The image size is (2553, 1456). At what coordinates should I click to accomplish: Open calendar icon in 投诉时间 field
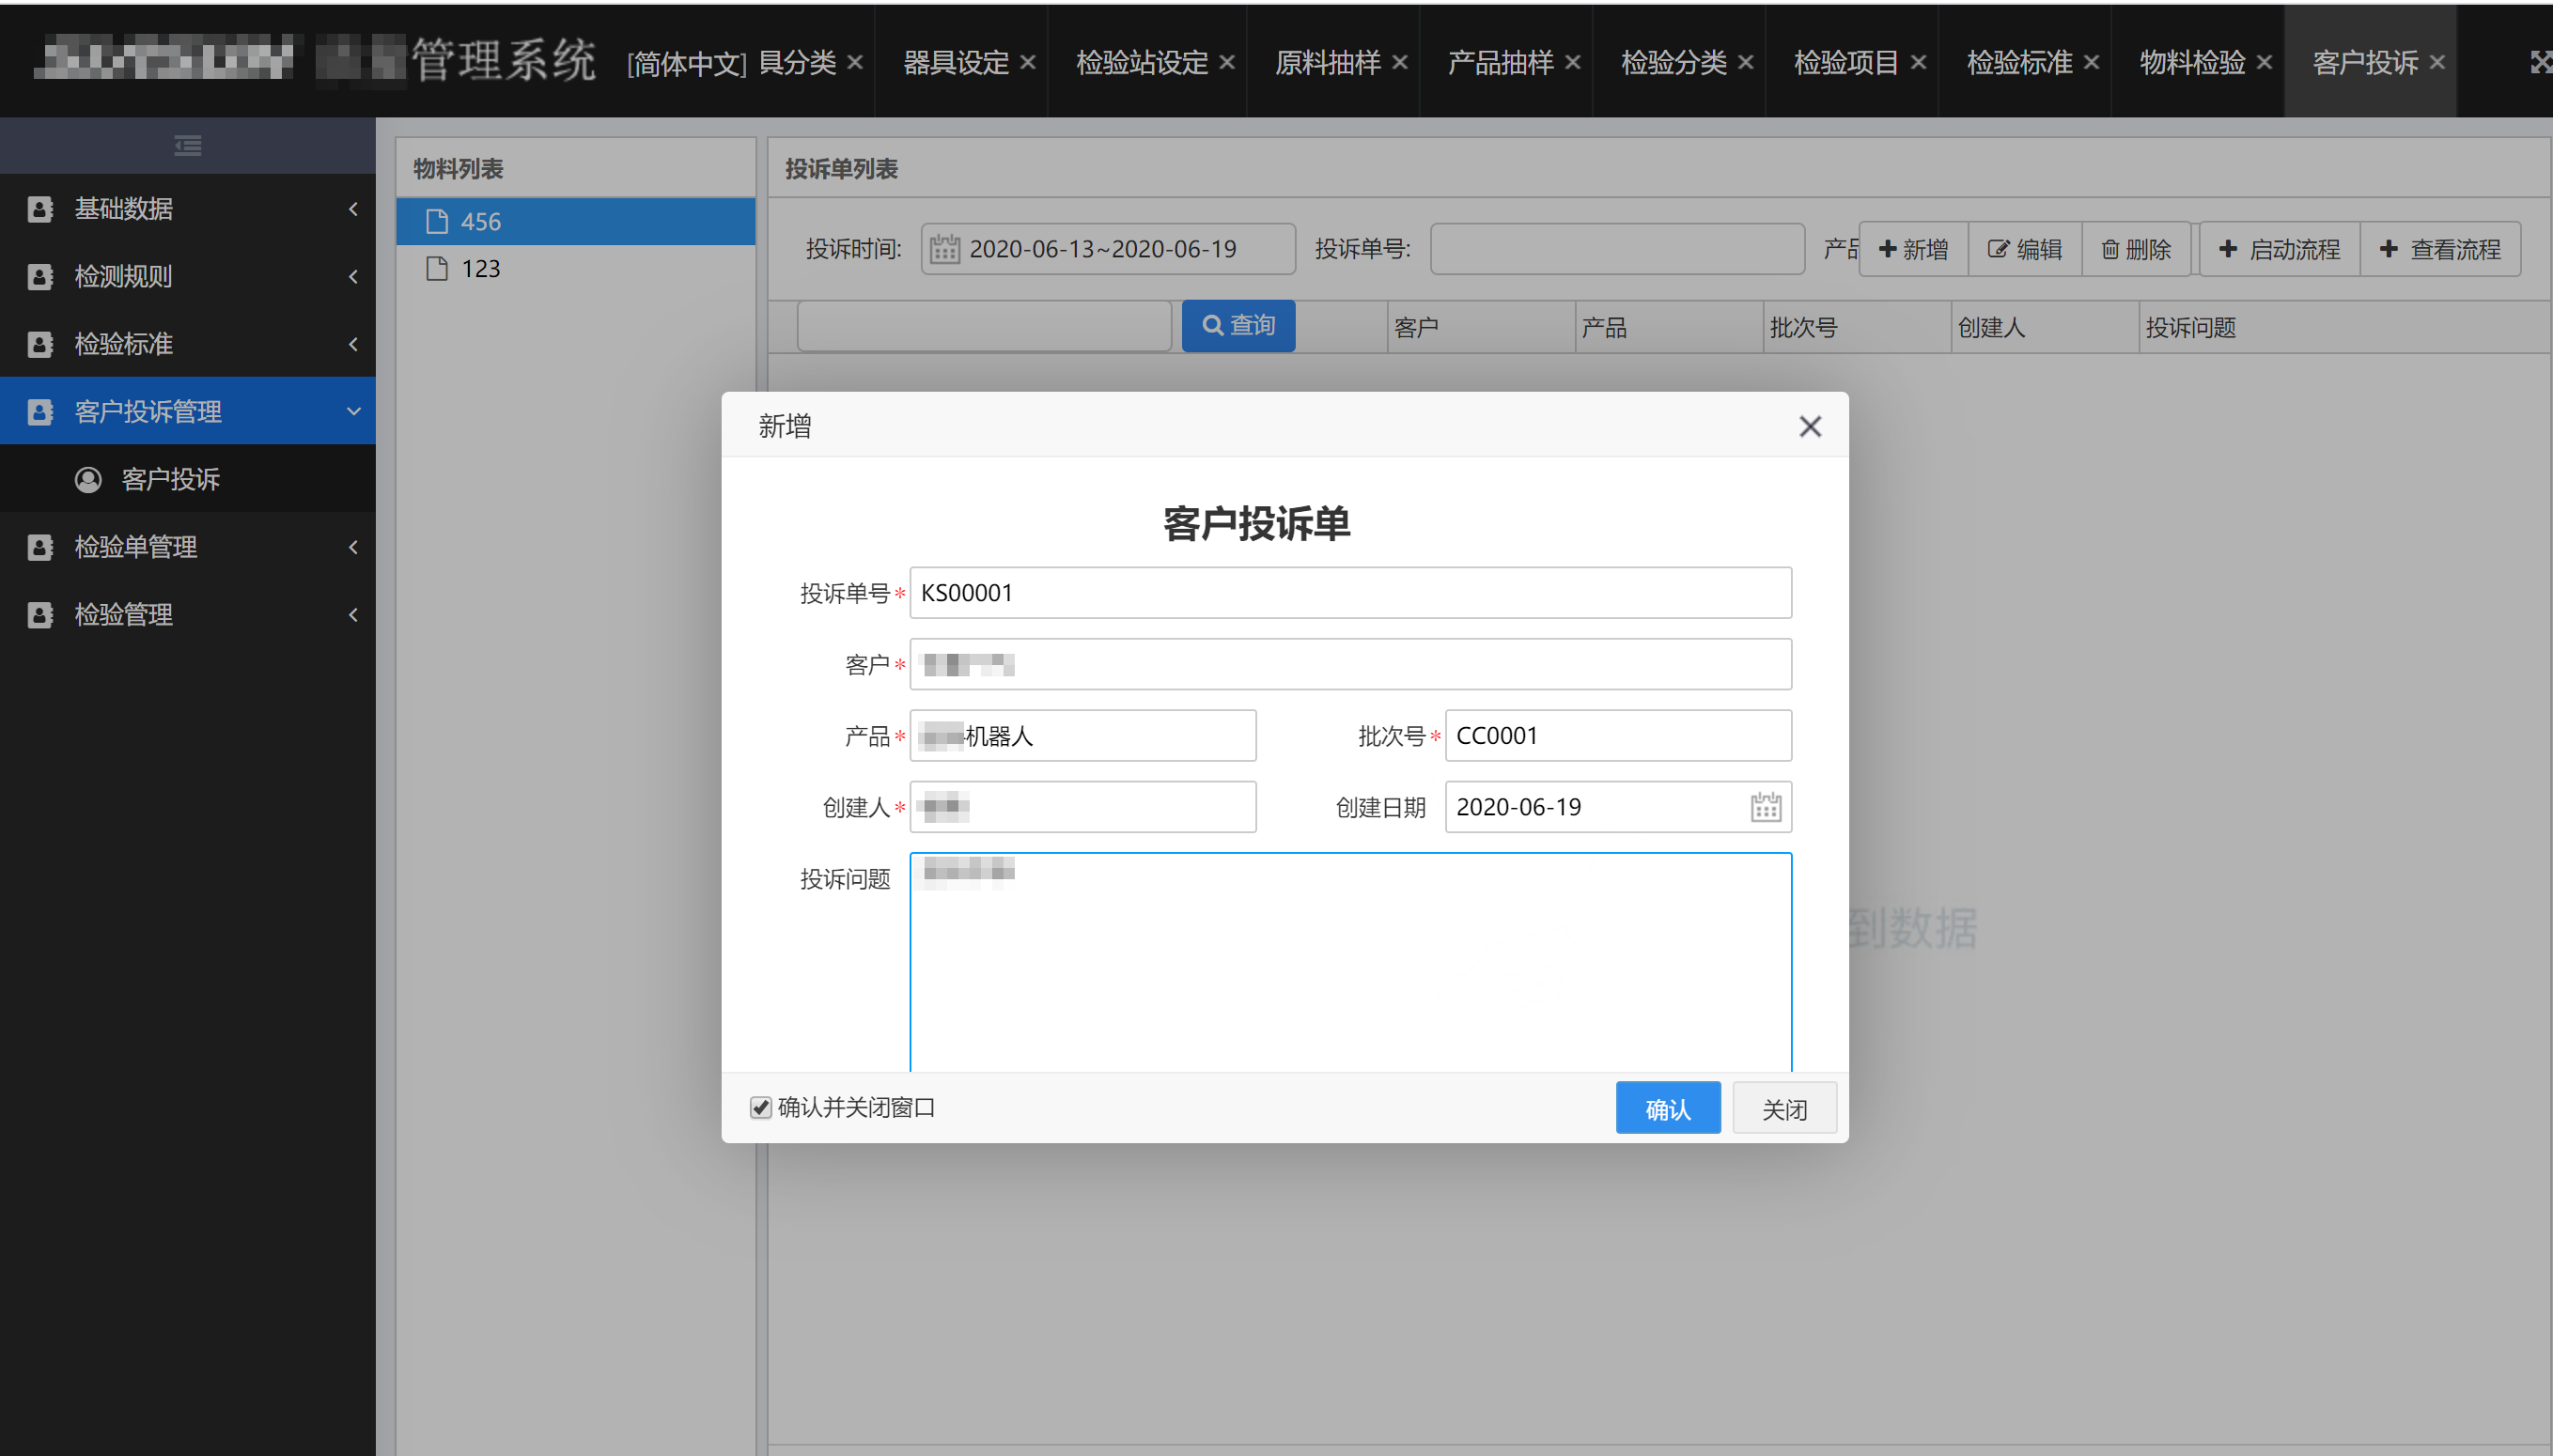(x=945, y=249)
